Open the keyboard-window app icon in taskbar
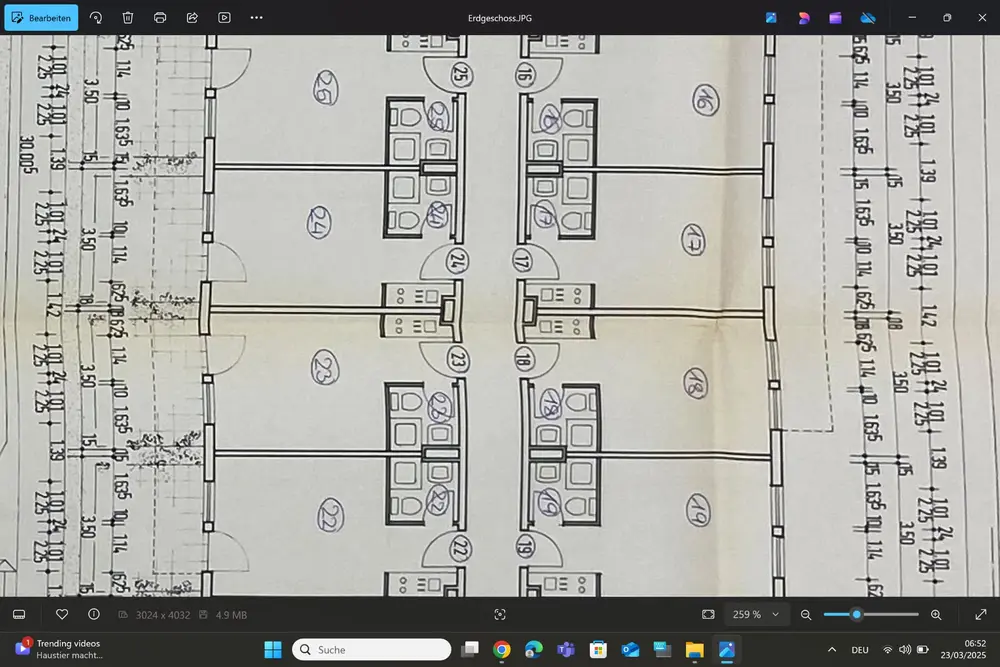 (x=662, y=650)
